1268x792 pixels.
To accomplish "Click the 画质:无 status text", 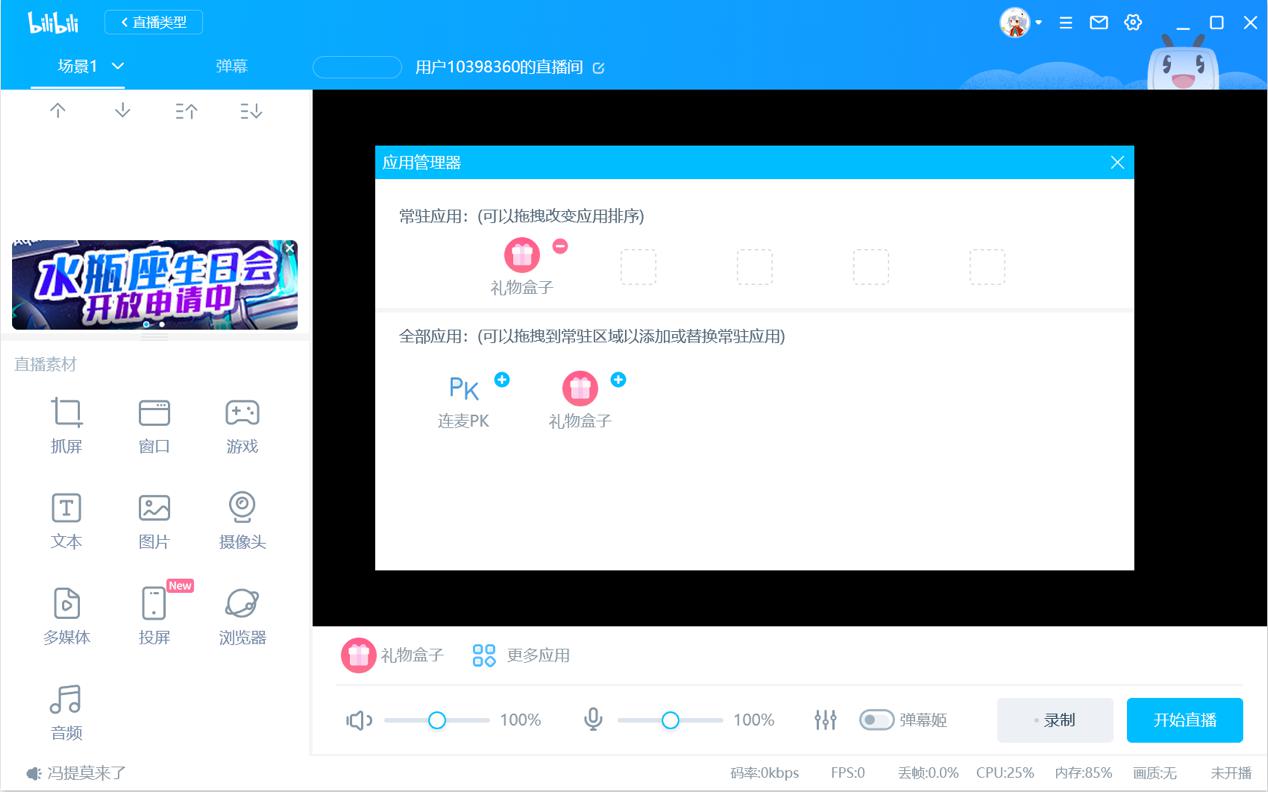I will (1155, 773).
